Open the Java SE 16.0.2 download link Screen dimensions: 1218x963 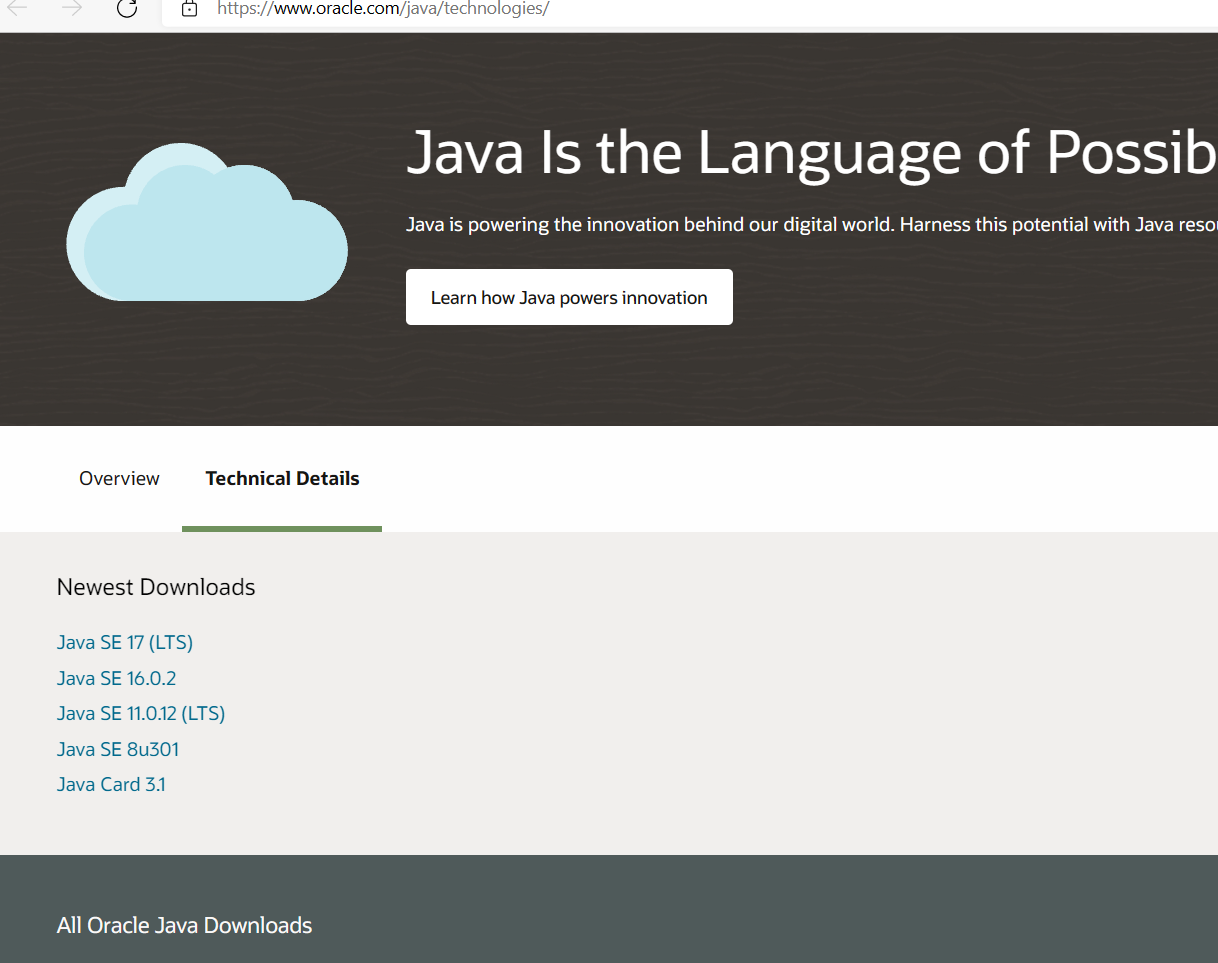coord(116,679)
